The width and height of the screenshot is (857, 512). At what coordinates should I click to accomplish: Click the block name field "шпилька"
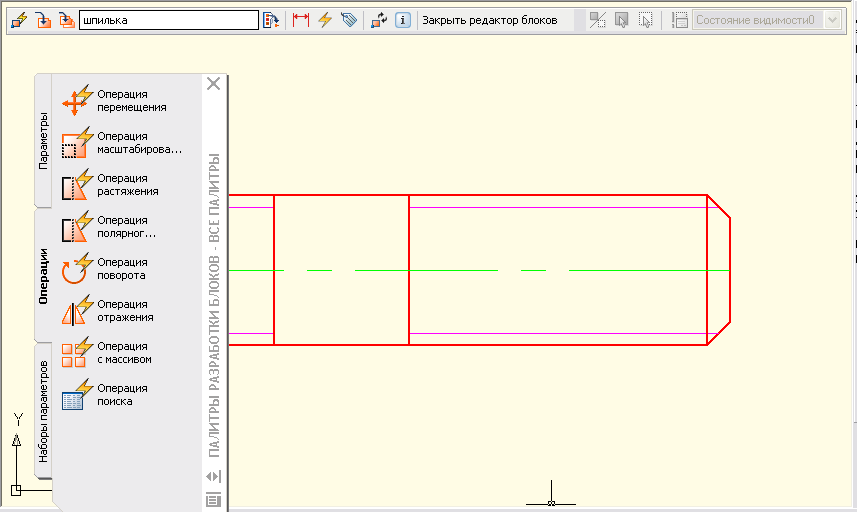click(169, 20)
